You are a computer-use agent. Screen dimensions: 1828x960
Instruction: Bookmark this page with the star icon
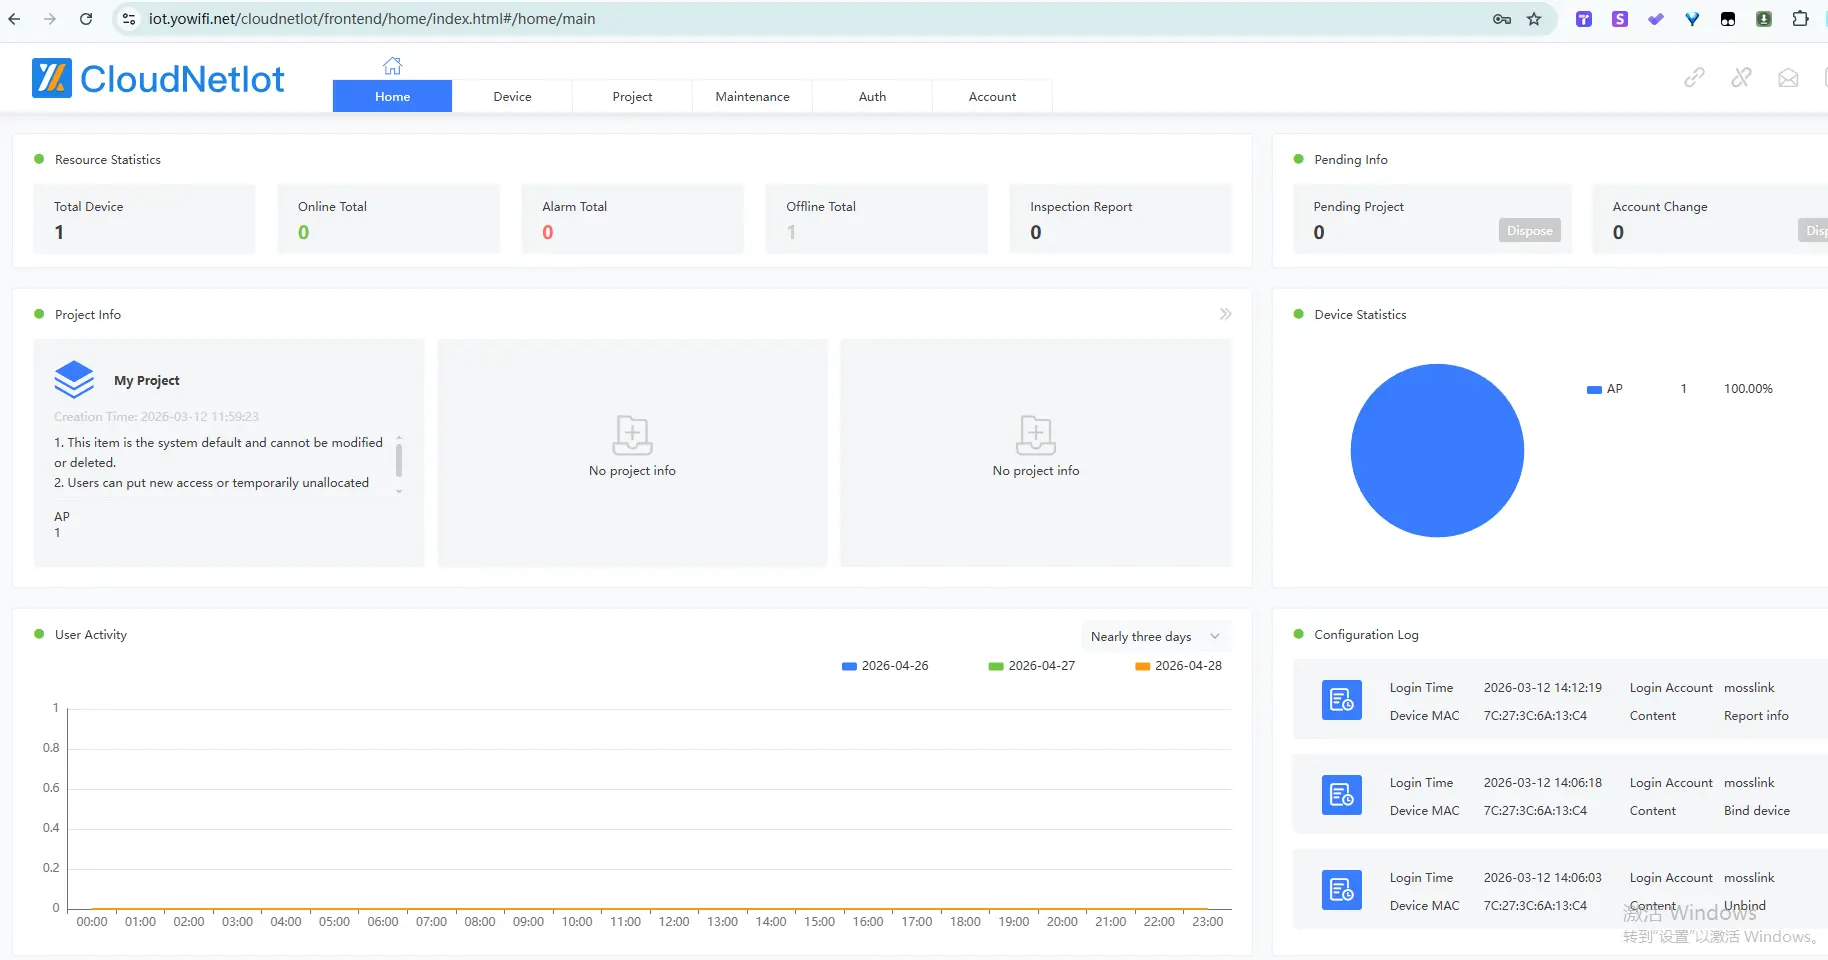(x=1534, y=19)
